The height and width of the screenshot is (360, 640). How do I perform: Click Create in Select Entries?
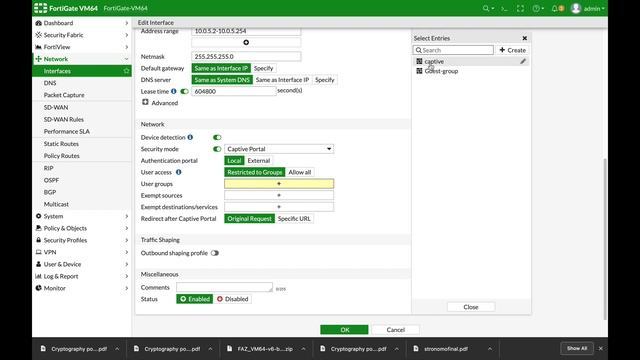(x=512, y=50)
